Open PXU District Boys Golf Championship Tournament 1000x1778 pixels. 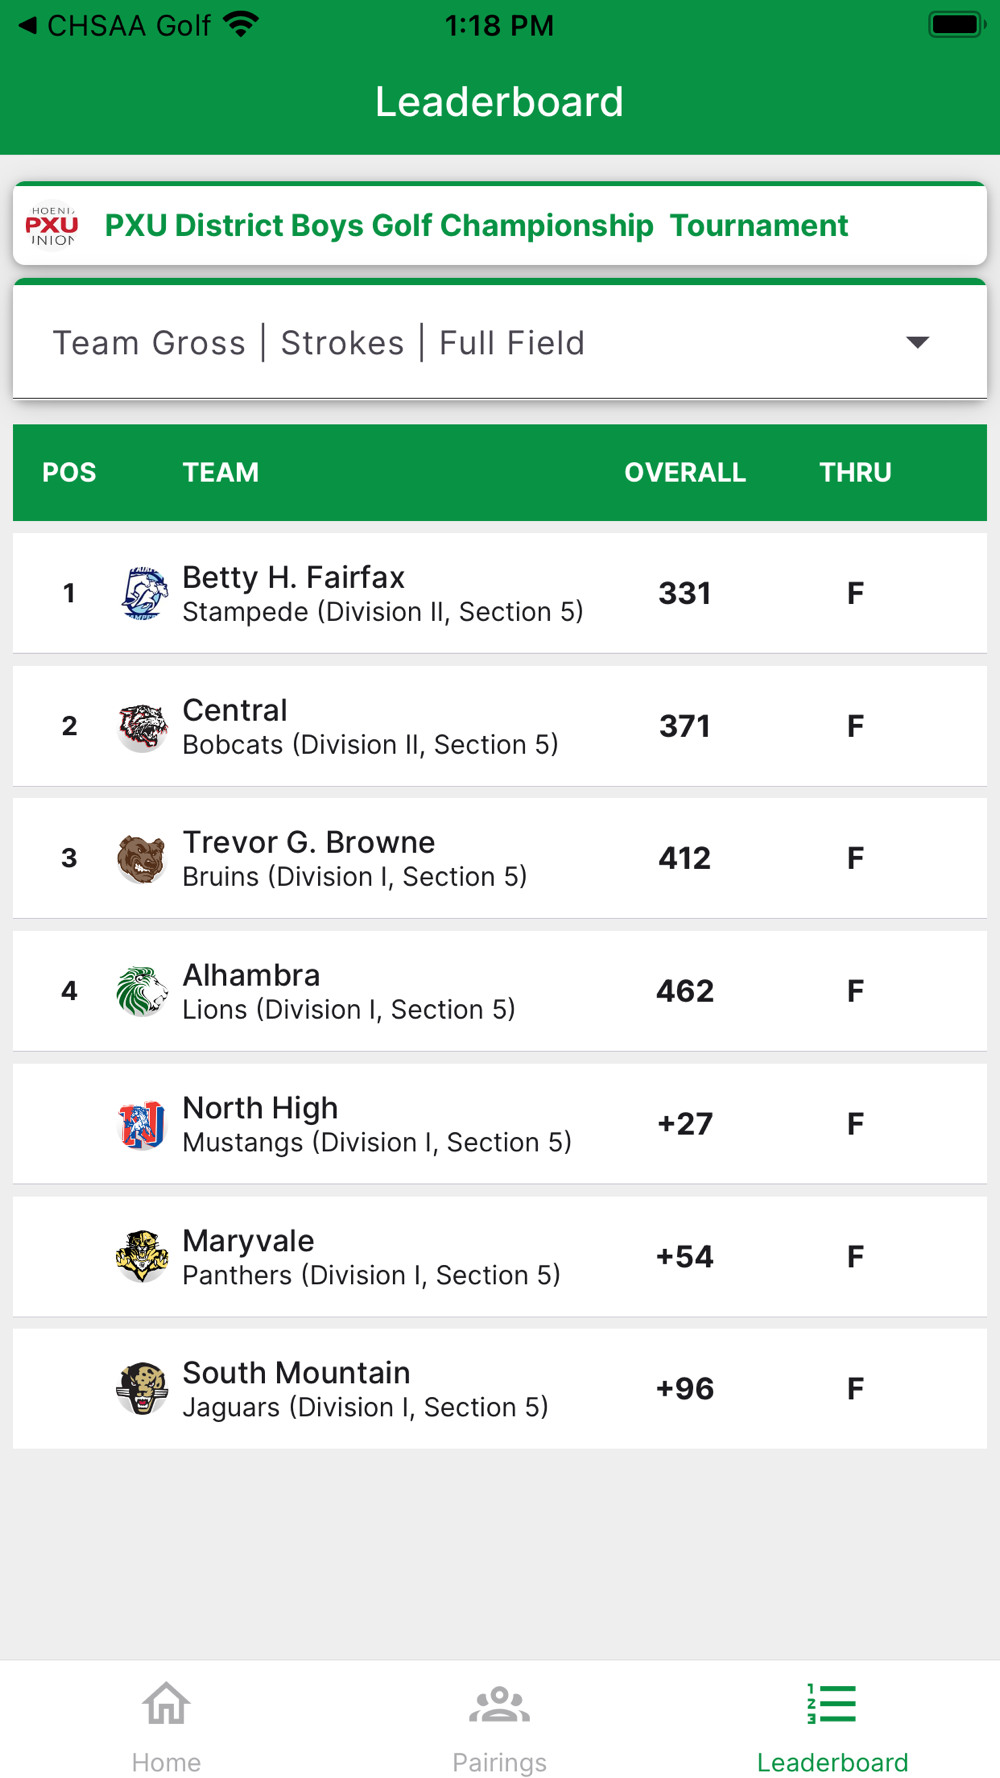coord(476,226)
